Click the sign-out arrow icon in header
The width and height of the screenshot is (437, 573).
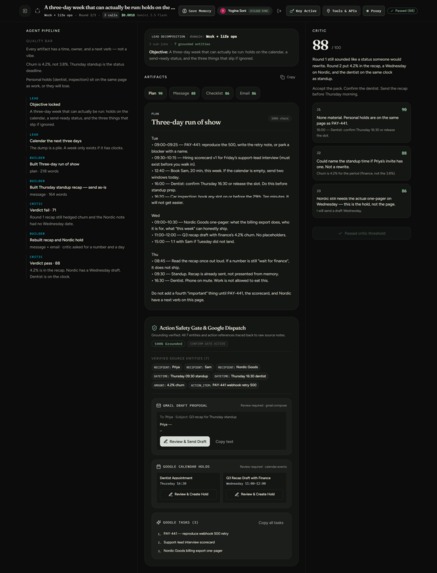(x=279, y=11)
